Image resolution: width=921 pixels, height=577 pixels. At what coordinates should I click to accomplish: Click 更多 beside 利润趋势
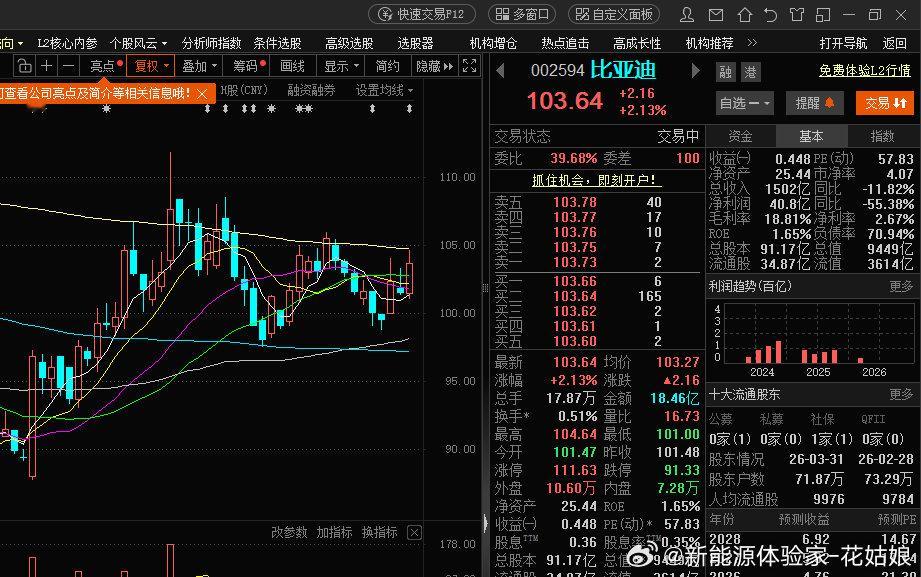pos(901,286)
